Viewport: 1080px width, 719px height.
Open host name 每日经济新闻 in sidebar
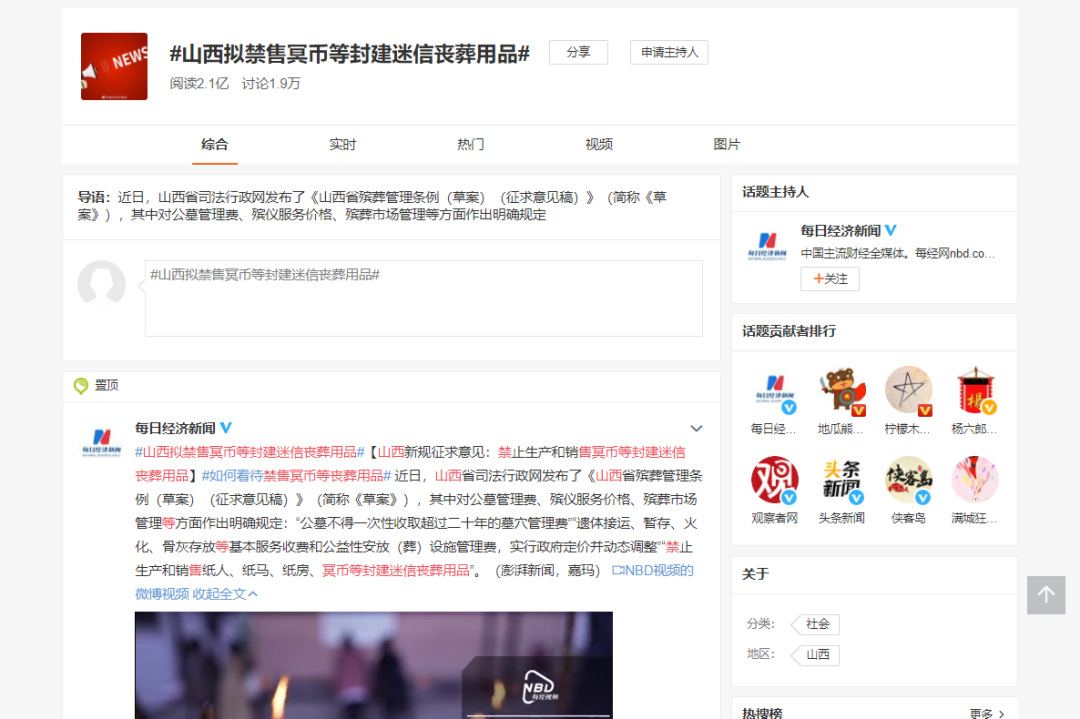840,231
